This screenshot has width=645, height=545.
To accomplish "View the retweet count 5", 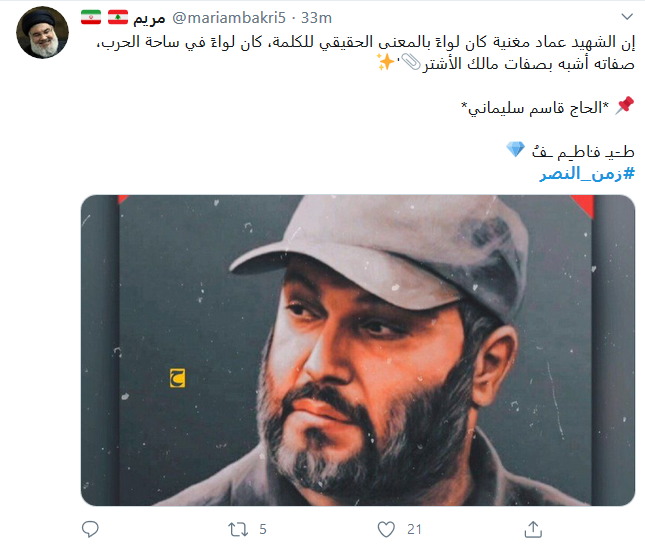I will pyautogui.click(x=263, y=529).
